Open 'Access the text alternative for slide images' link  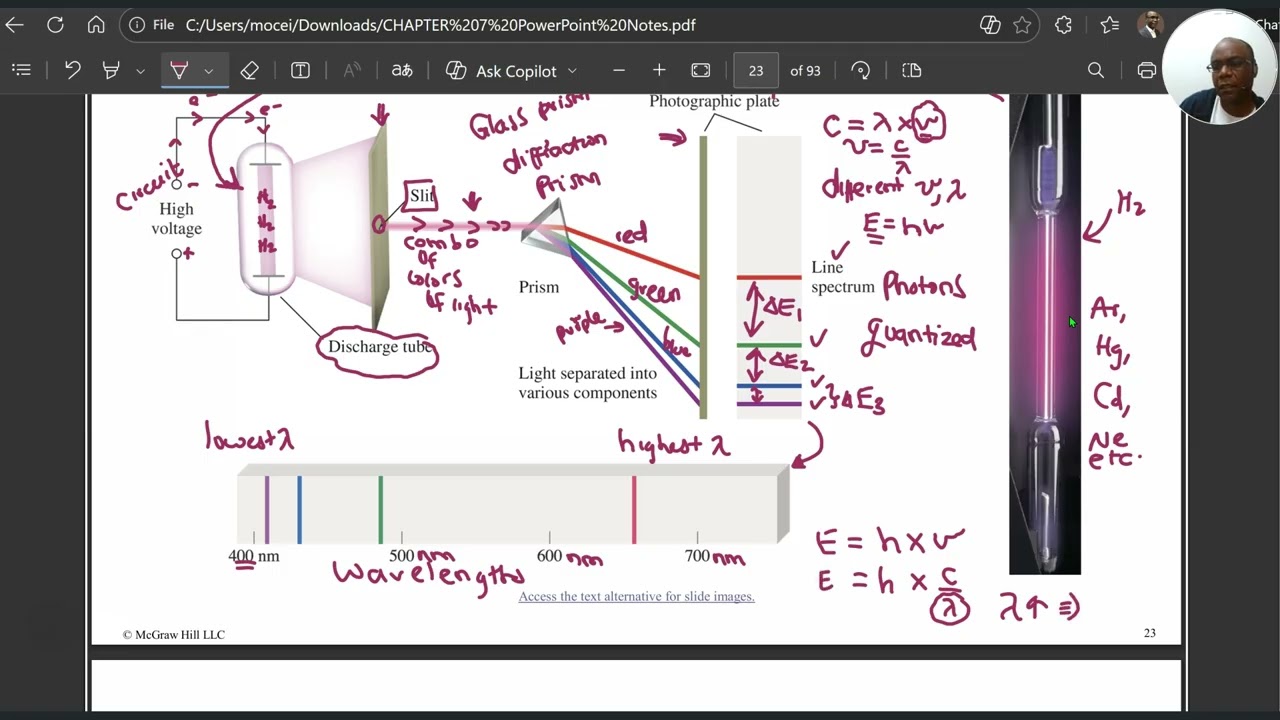pos(636,596)
